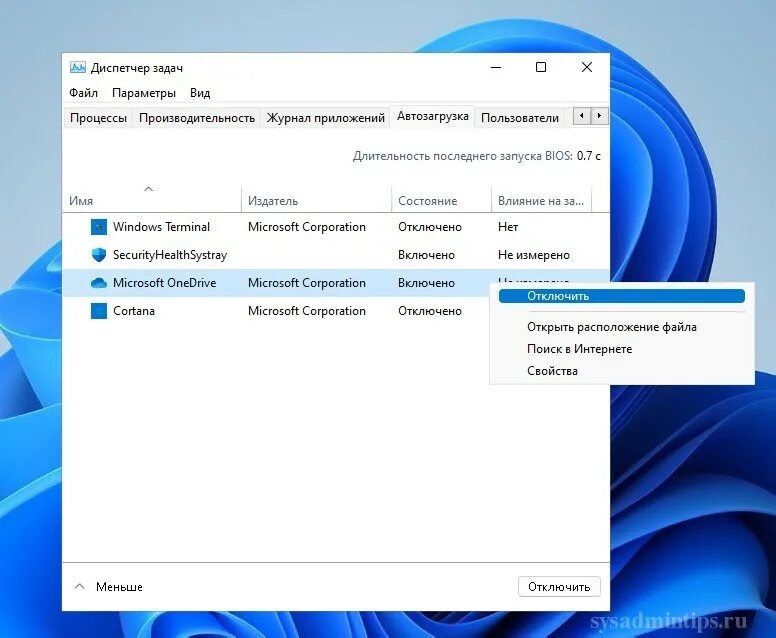Maximize the Диспетчер задач window
The height and width of the screenshot is (638, 776).
click(x=541, y=67)
